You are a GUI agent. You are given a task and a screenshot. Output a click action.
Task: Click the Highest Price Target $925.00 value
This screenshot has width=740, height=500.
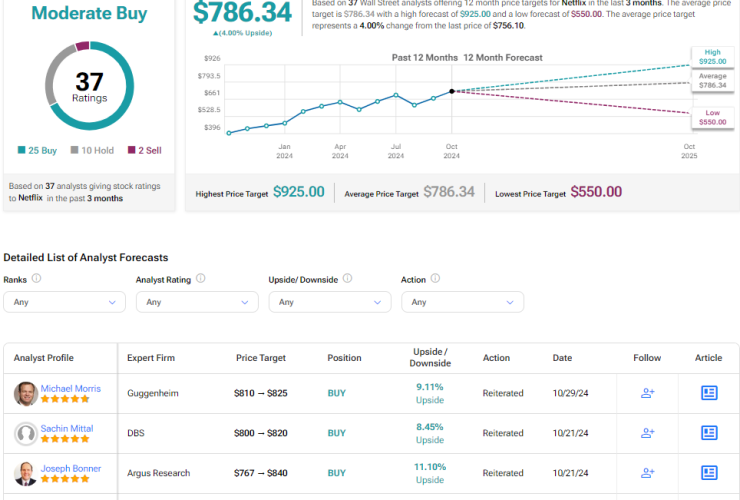[x=299, y=192]
